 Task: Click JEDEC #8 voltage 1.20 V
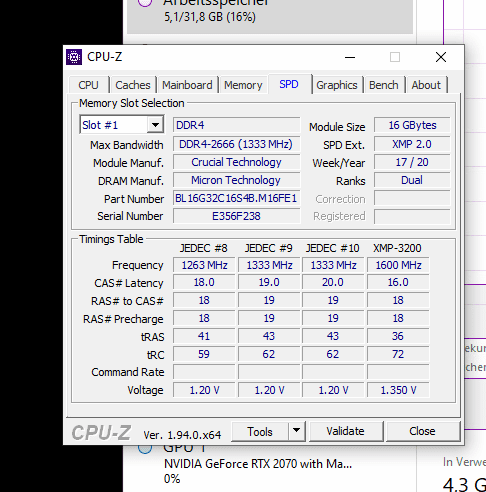click(x=204, y=390)
